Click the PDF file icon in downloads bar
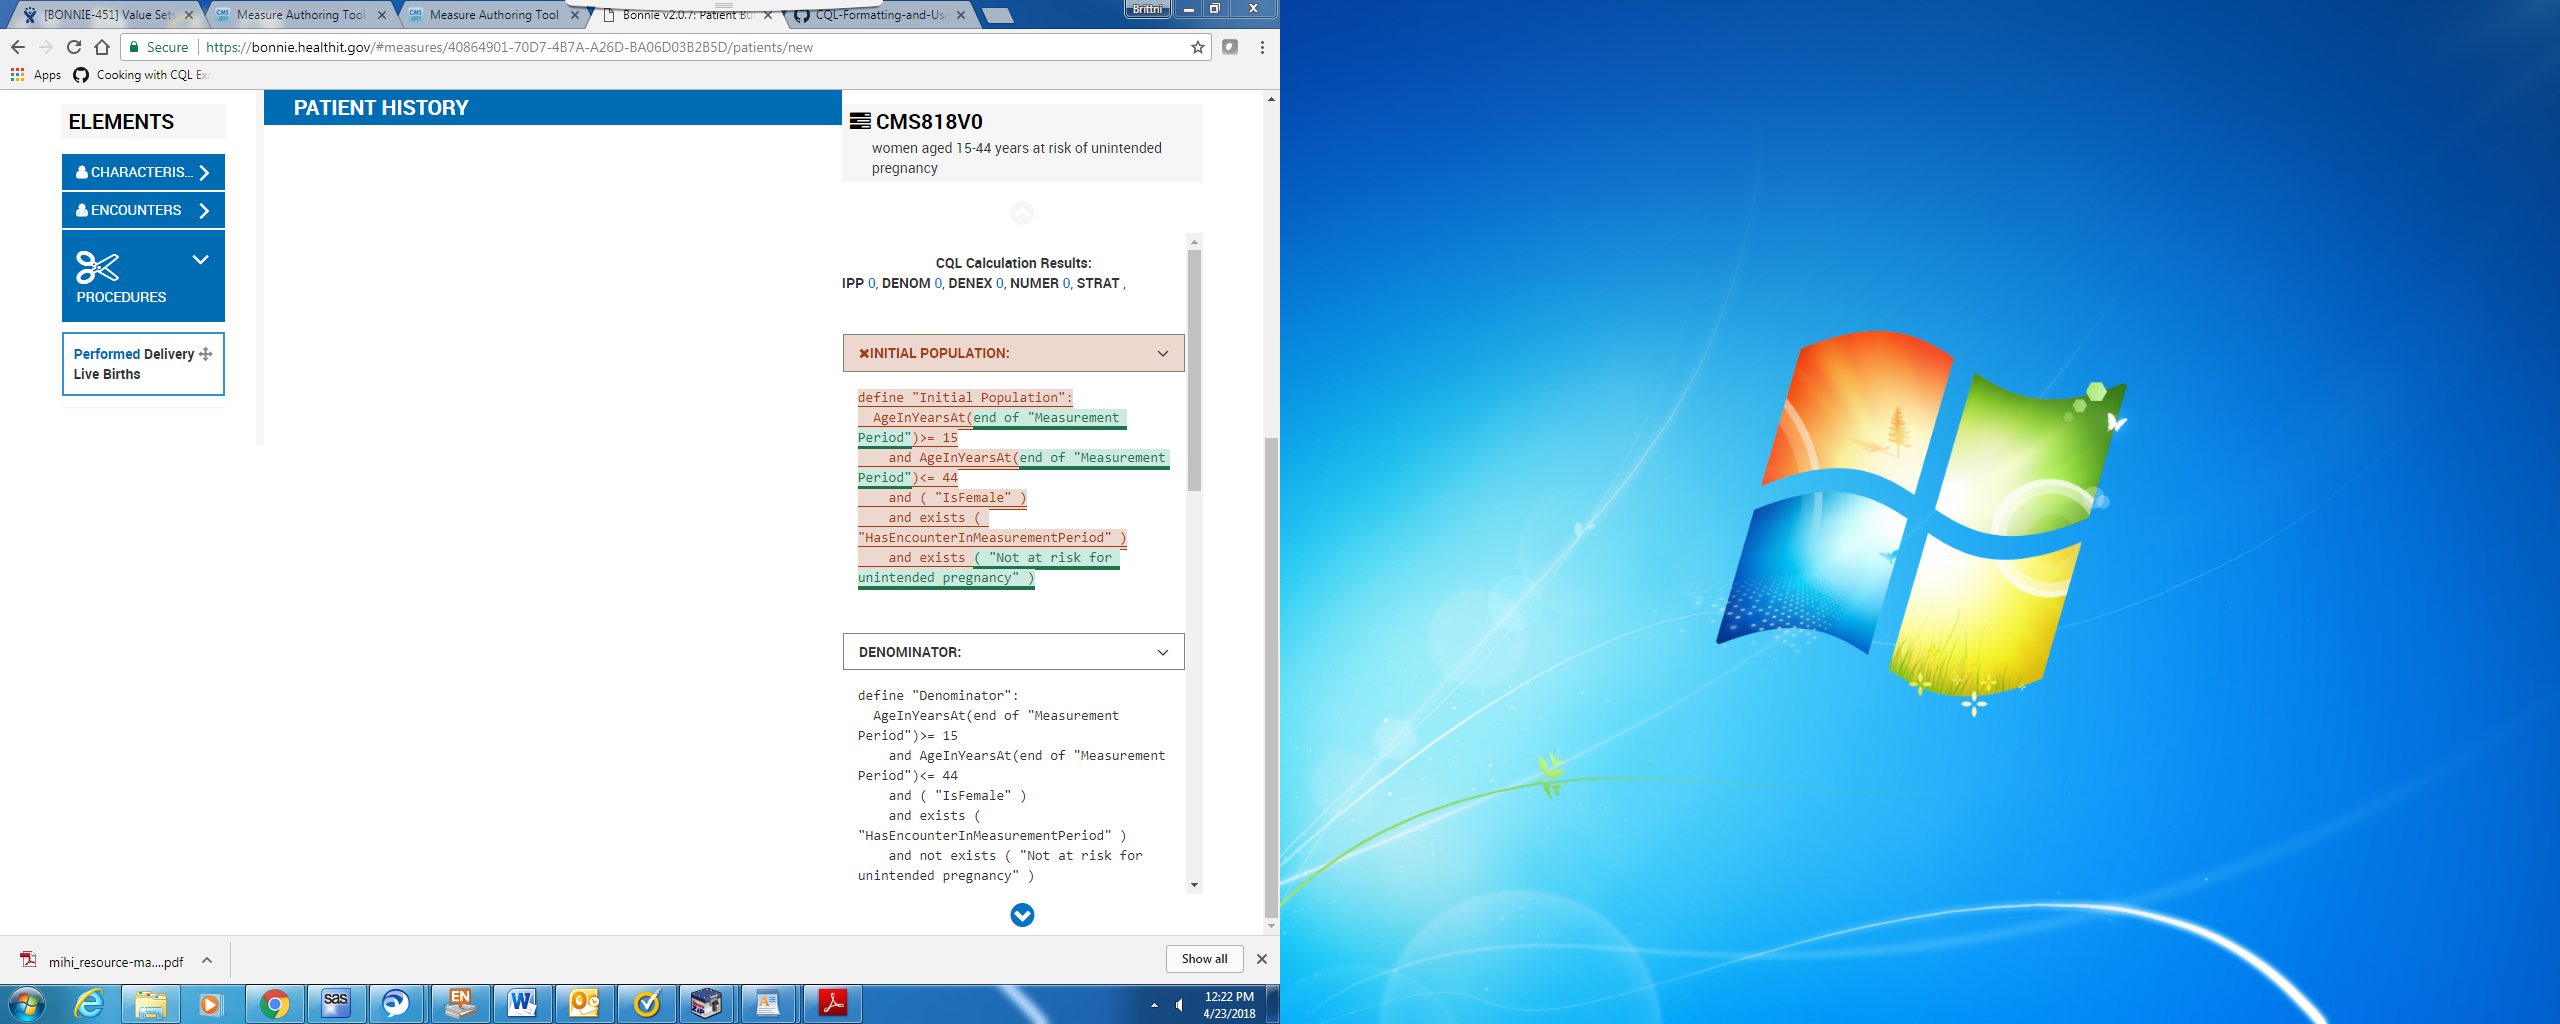 coord(29,960)
